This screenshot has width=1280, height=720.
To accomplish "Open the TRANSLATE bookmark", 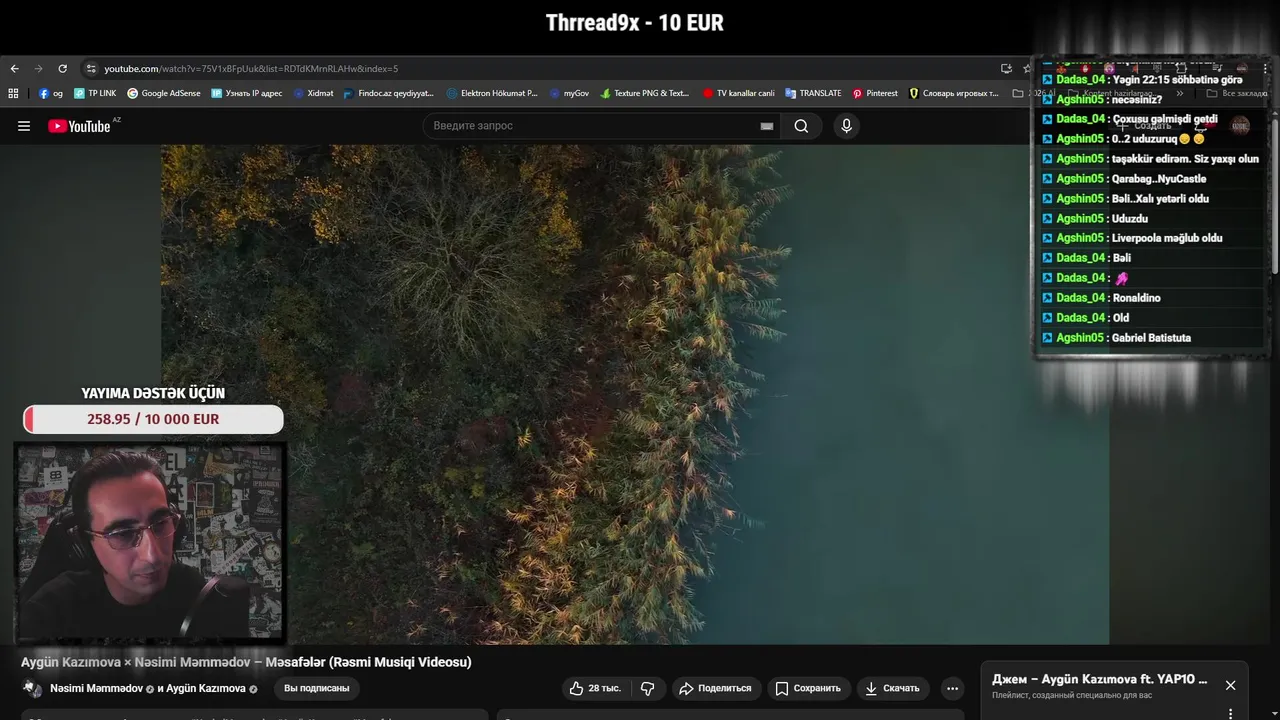I will pos(813,93).
